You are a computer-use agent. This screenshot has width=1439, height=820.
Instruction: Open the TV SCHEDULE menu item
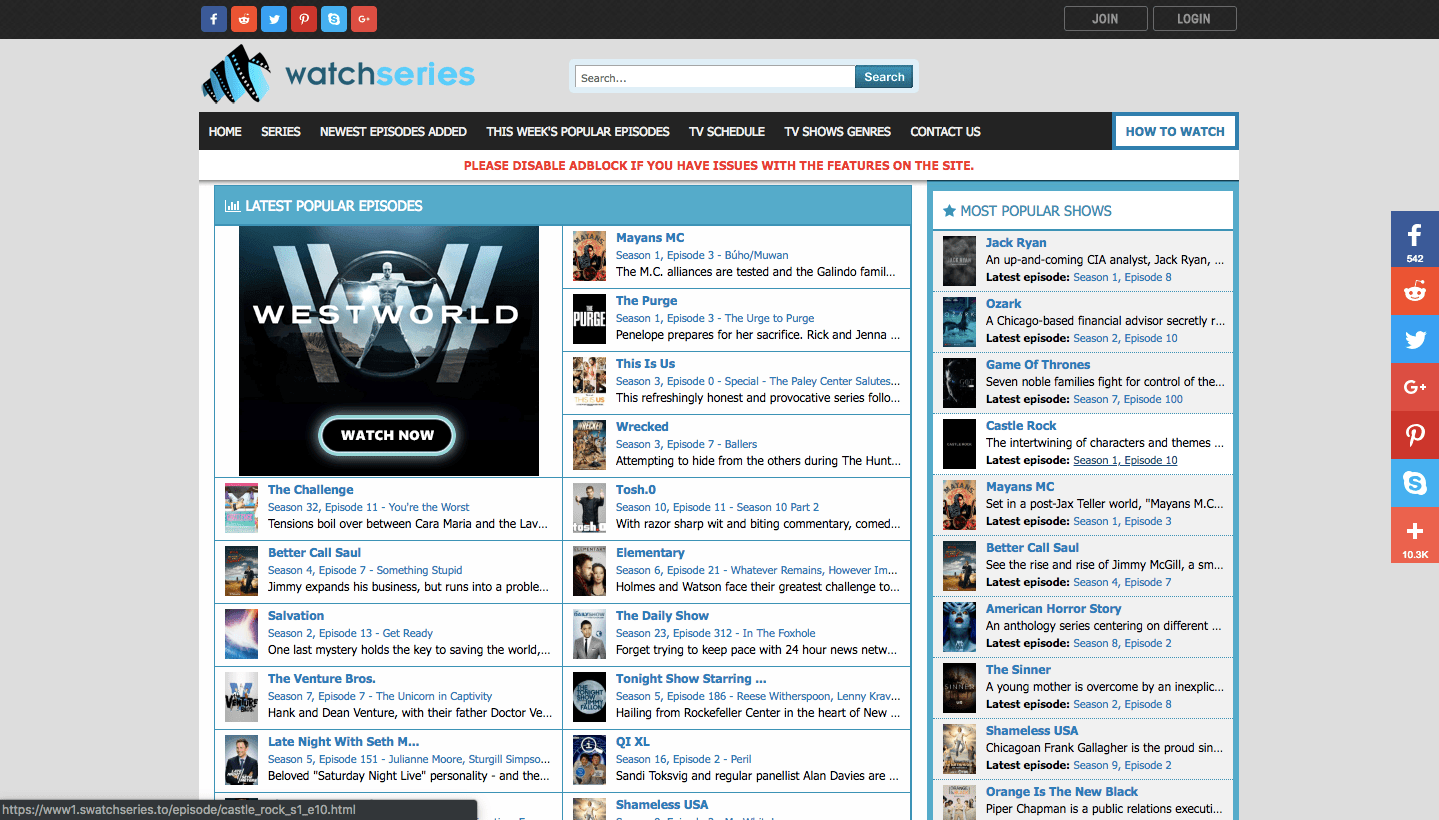coord(727,131)
